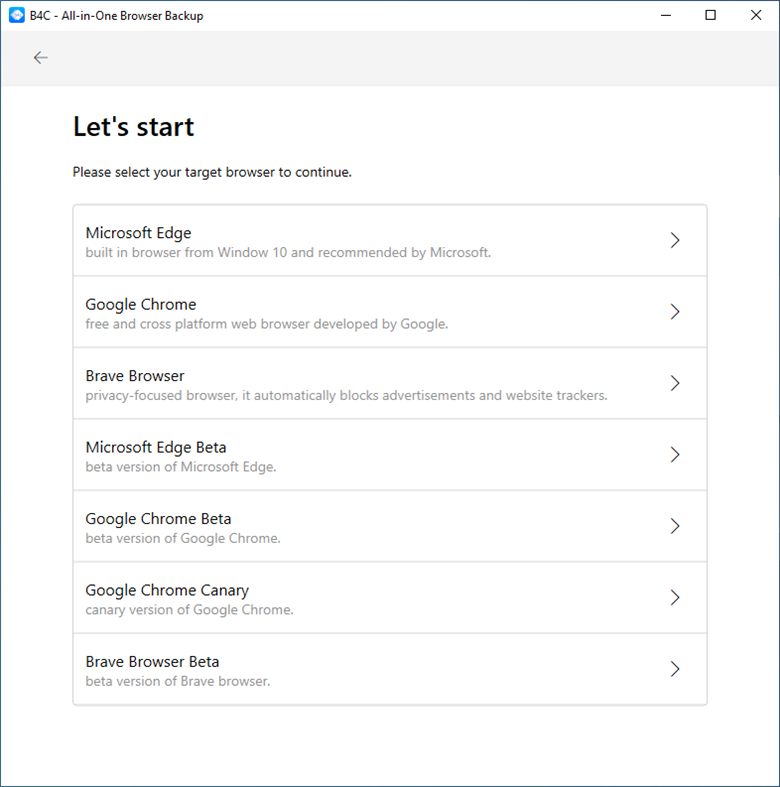This screenshot has width=780, height=787.
Task: Select the Brave Browser Beta entry
Action: pos(390,669)
